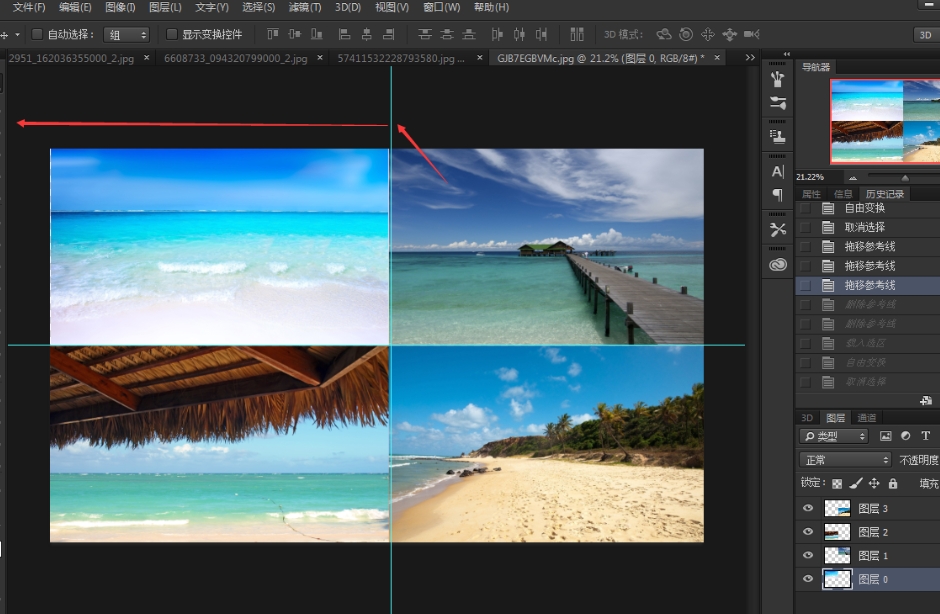
Task: Click the Align bottom edges icon
Action: pos(317,34)
